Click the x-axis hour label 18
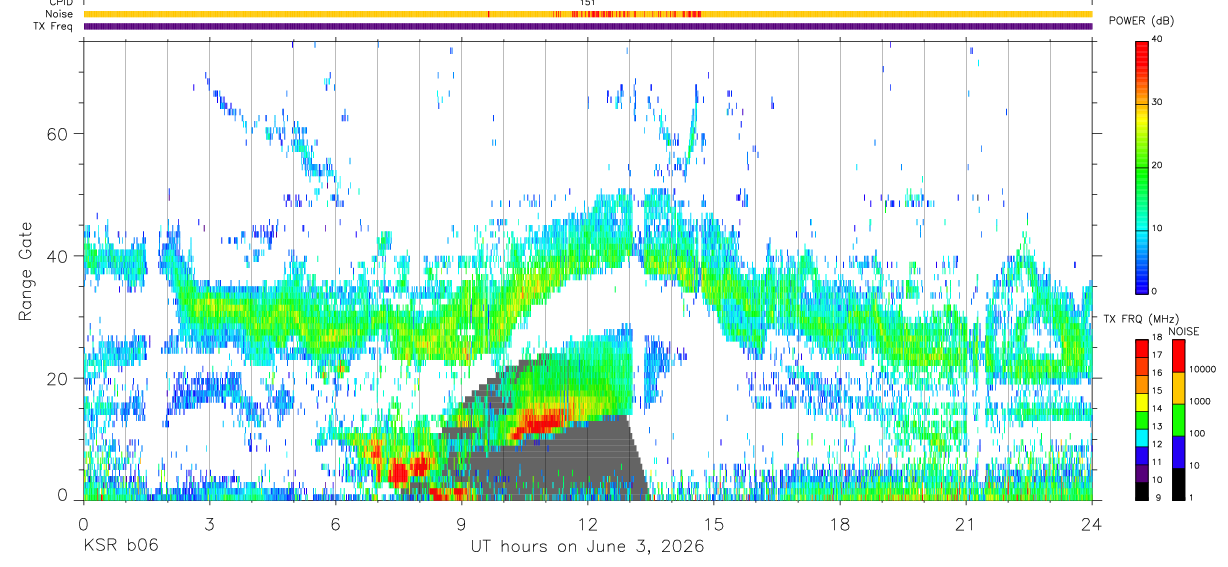 coord(840,524)
